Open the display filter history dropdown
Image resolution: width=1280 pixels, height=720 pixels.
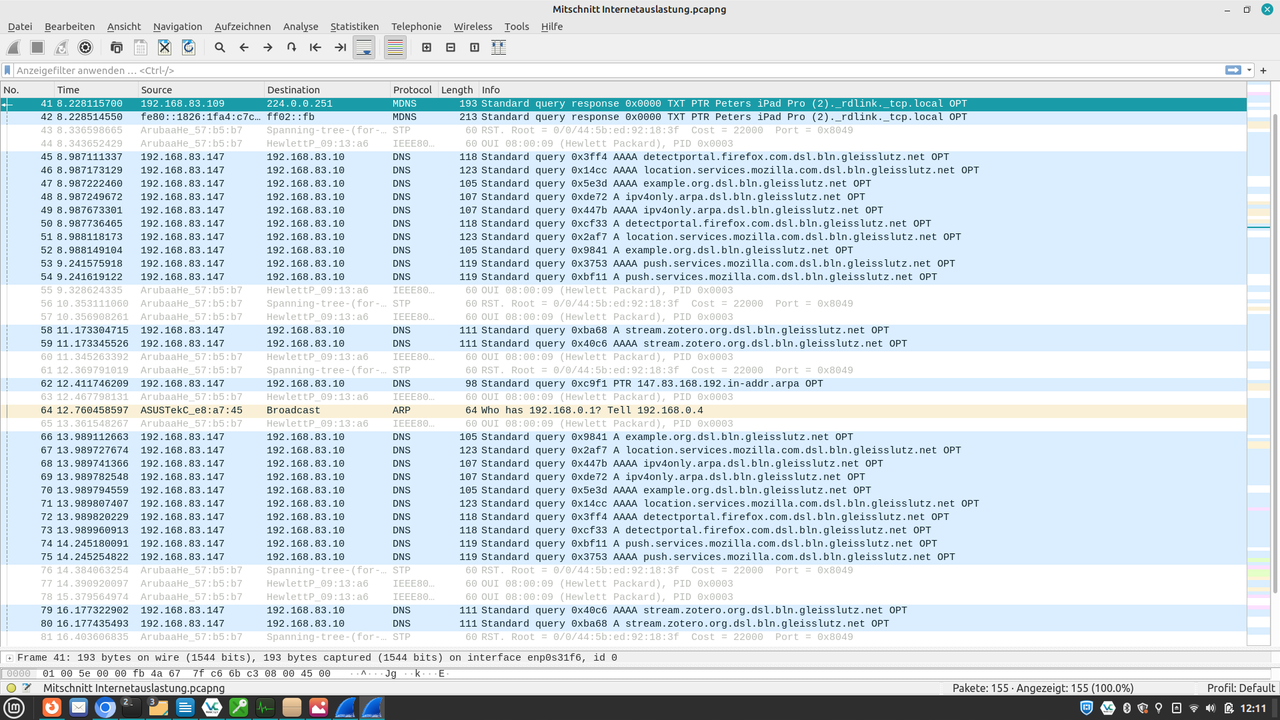click(1249, 71)
